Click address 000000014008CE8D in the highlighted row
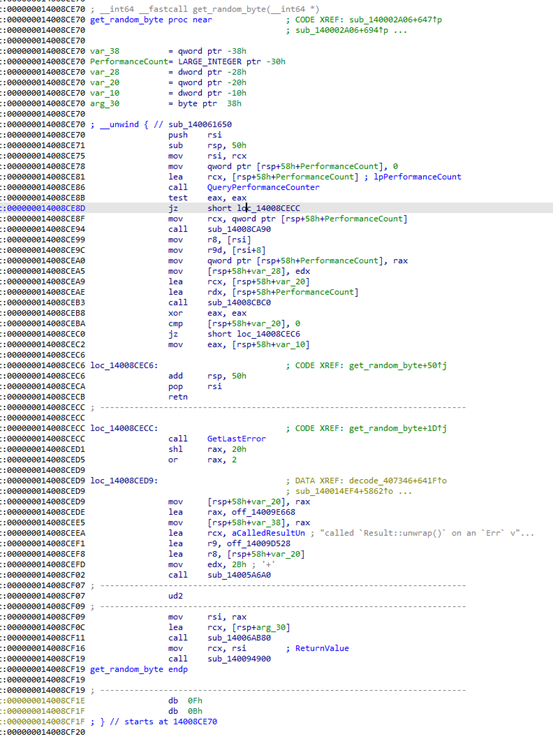The image size is (554, 740). (46, 208)
